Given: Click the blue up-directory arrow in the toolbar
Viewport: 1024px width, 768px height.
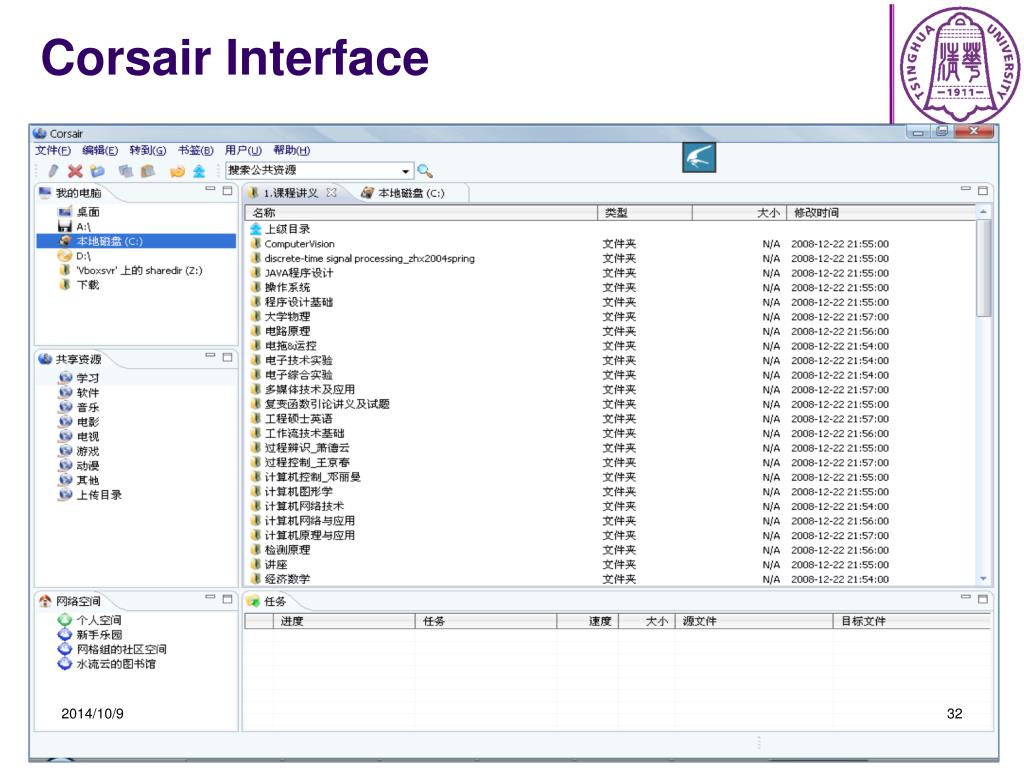Looking at the screenshot, I should click(x=199, y=171).
